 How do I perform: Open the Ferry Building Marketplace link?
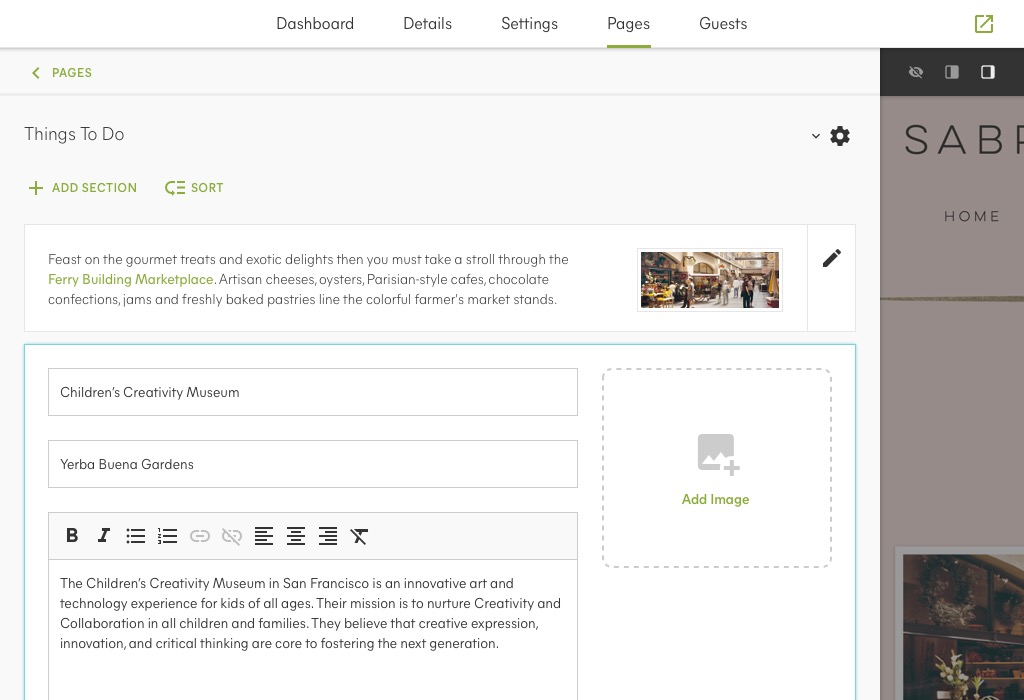131,279
